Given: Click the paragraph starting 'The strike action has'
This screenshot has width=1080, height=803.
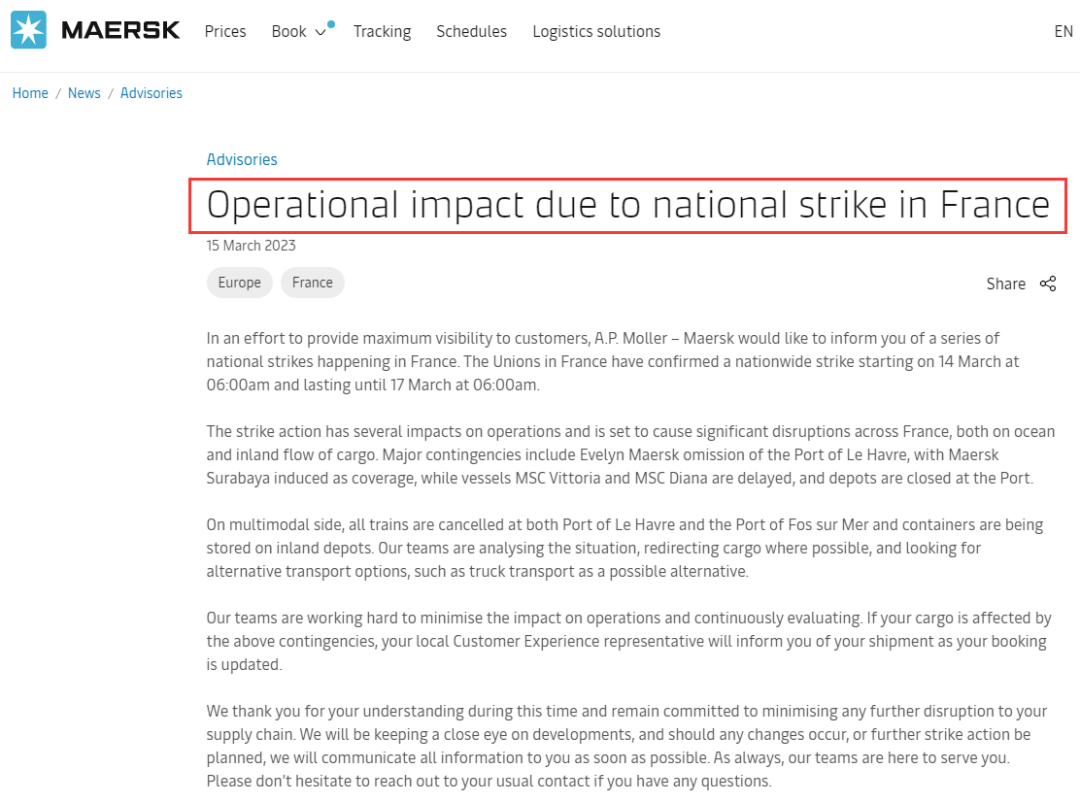Looking at the screenshot, I should [630, 455].
